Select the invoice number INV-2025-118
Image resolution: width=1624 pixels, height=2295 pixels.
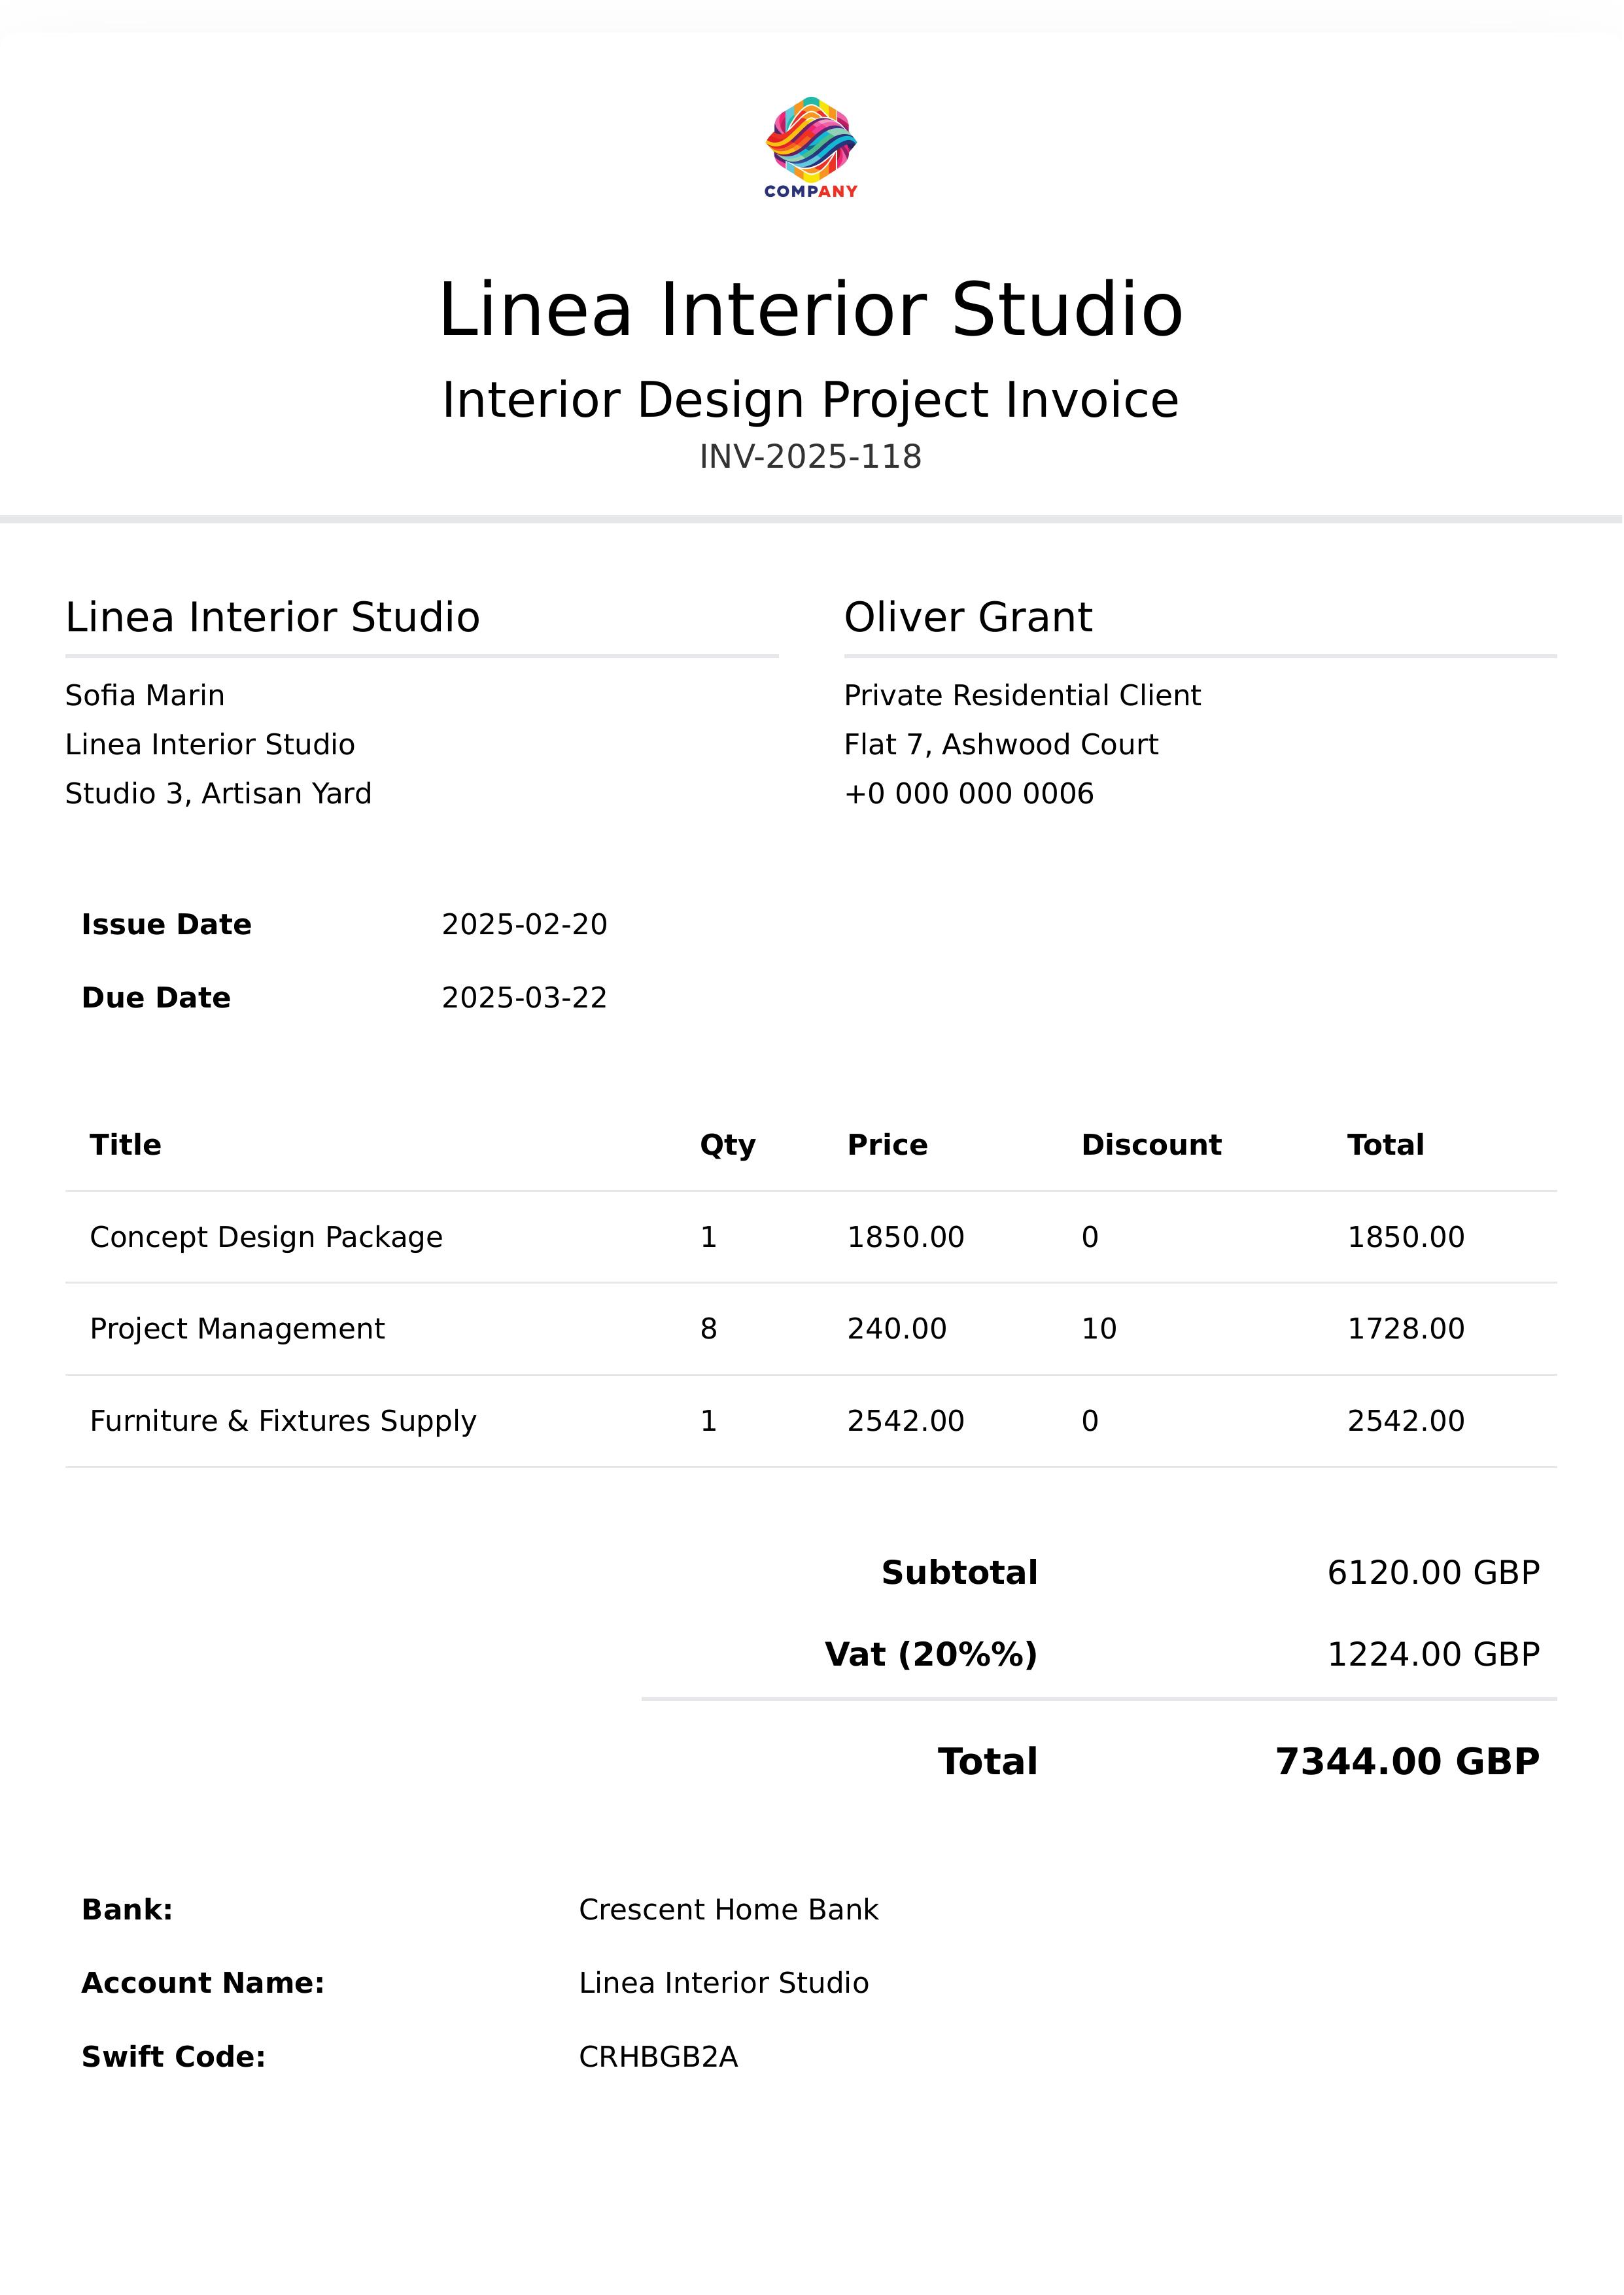[x=810, y=457]
